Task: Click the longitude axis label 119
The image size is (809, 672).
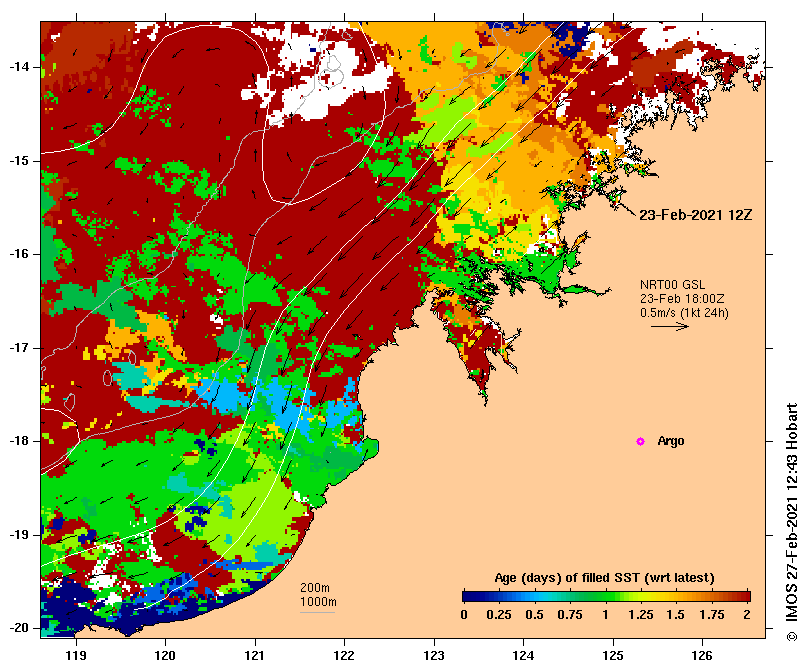Action: 76,655
